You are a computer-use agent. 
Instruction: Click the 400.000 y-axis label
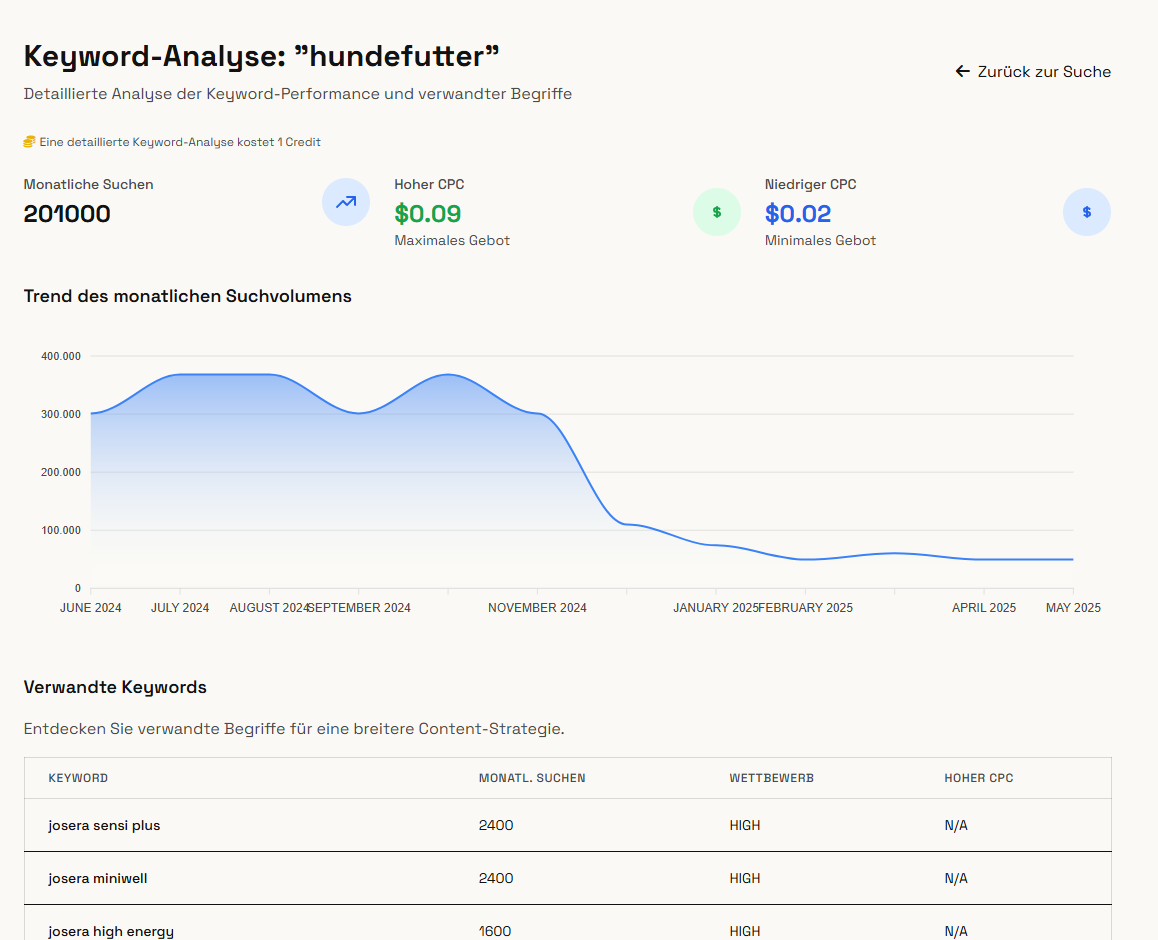coord(61,356)
